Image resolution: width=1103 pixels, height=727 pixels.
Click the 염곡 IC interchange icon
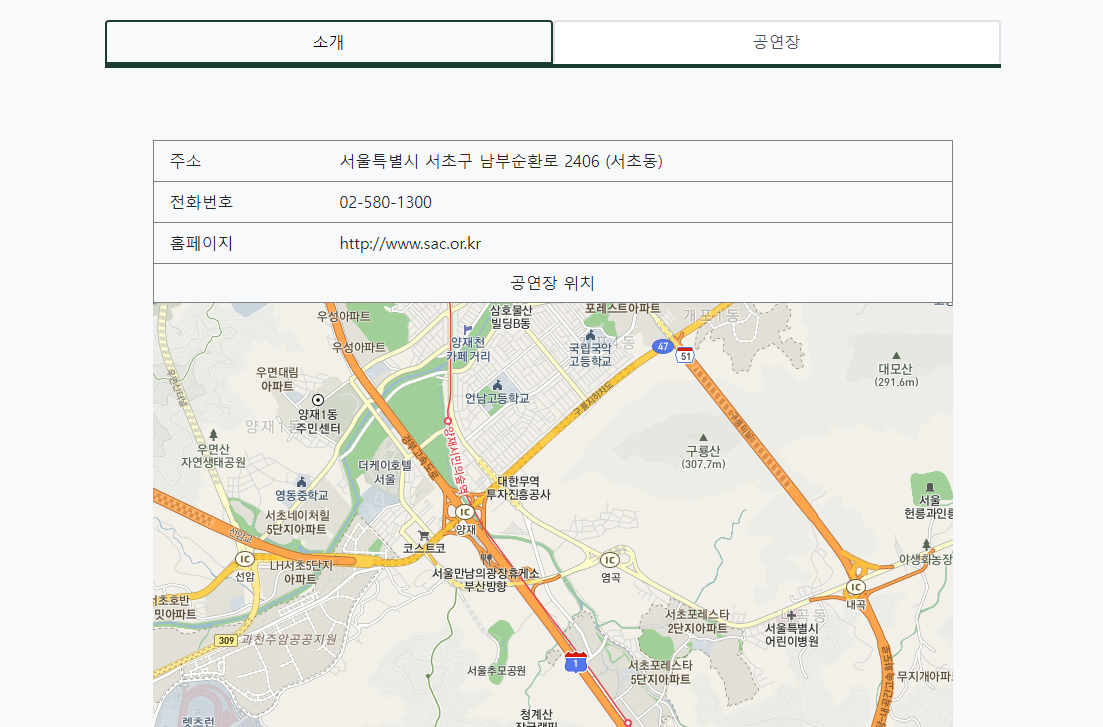(609, 560)
